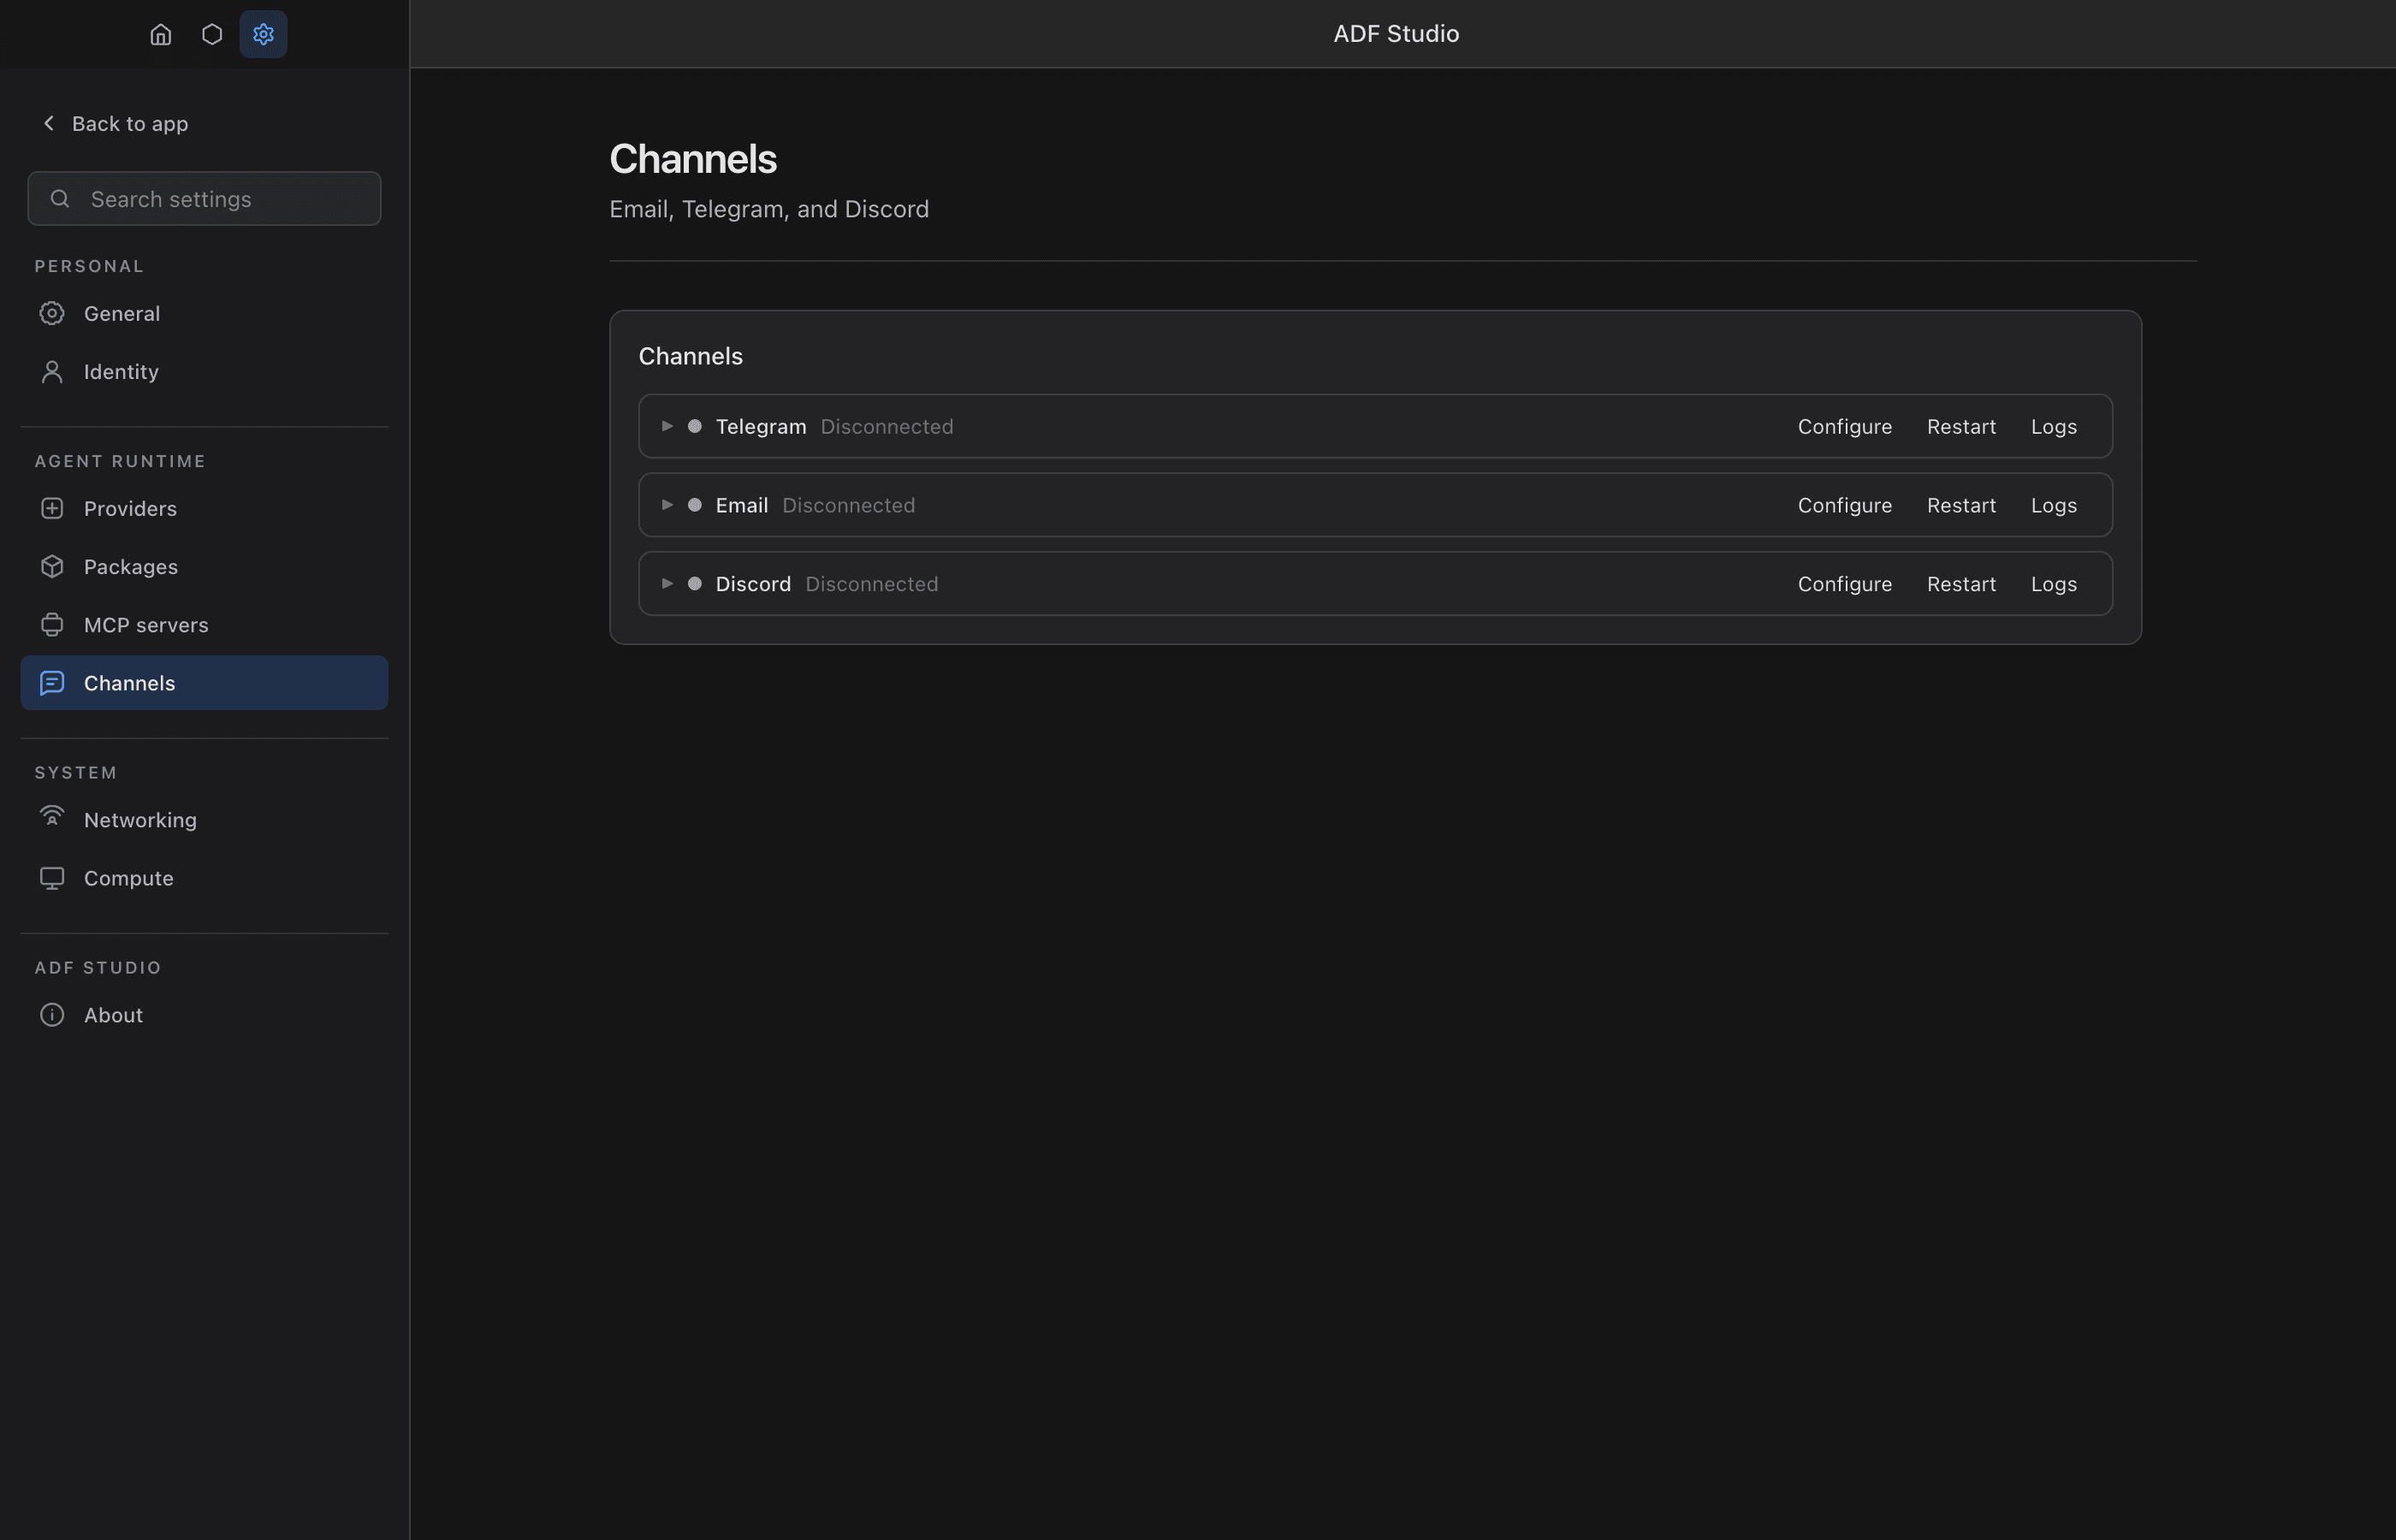Open the home icon in top bar
The image size is (2396, 1540).
click(160, 35)
